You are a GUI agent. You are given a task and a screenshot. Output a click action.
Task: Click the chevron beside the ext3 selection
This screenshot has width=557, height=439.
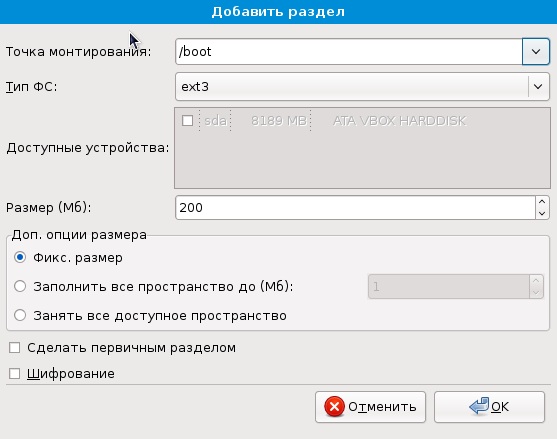click(x=538, y=86)
